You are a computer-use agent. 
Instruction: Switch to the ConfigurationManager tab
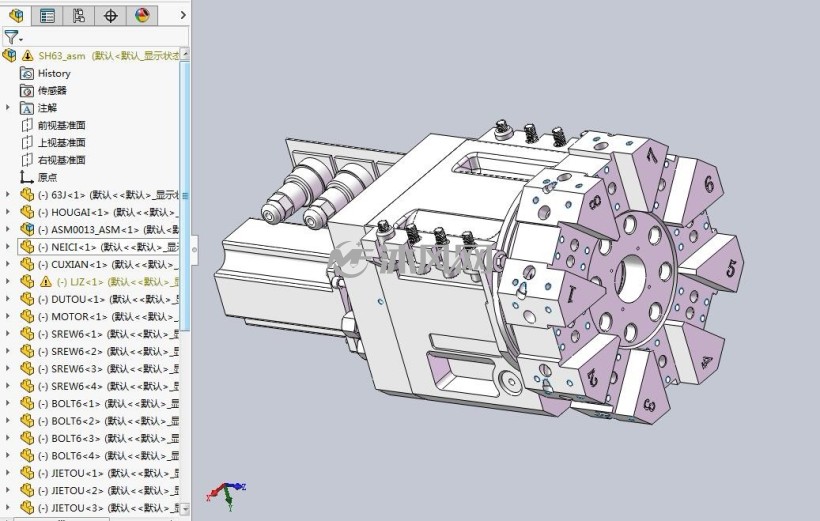(x=78, y=16)
